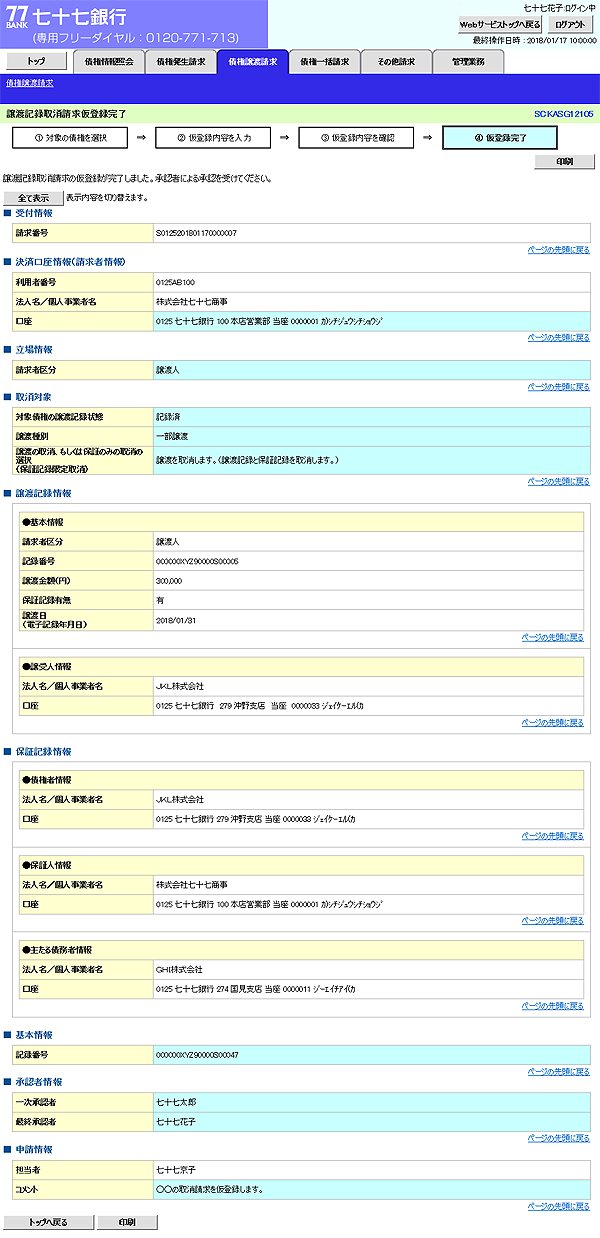Click the Webサービストップへ戻る button

(x=500, y=24)
